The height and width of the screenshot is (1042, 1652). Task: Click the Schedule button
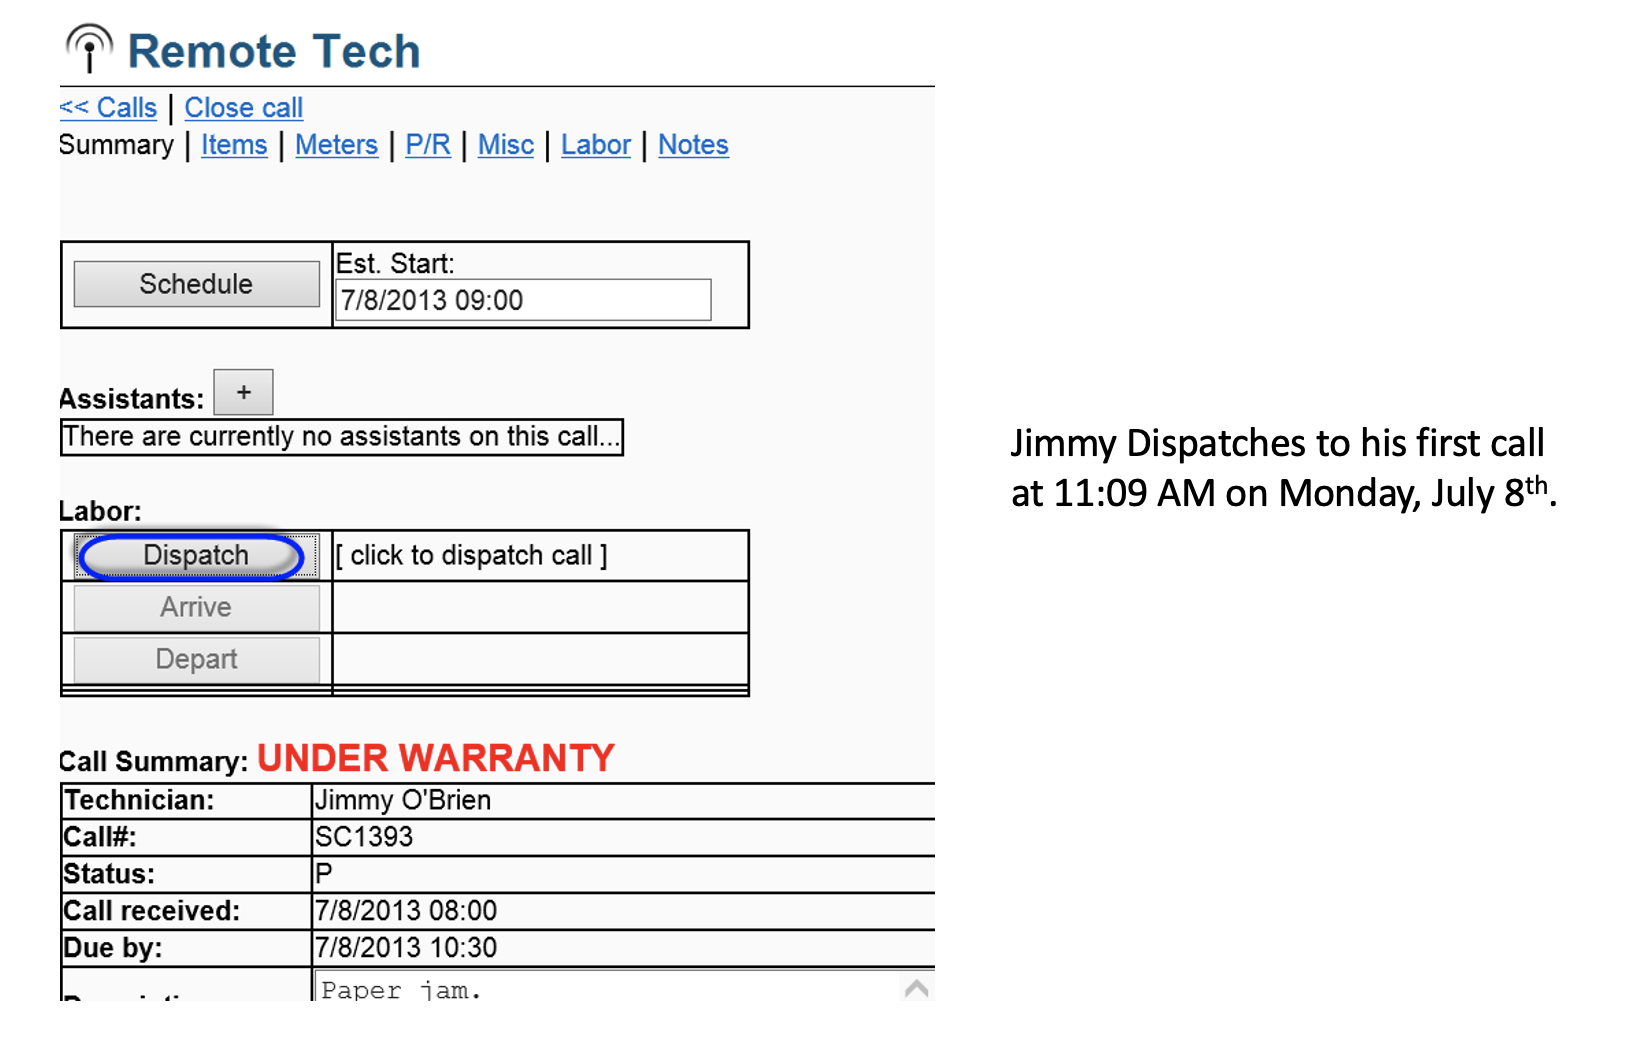[x=197, y=284]
